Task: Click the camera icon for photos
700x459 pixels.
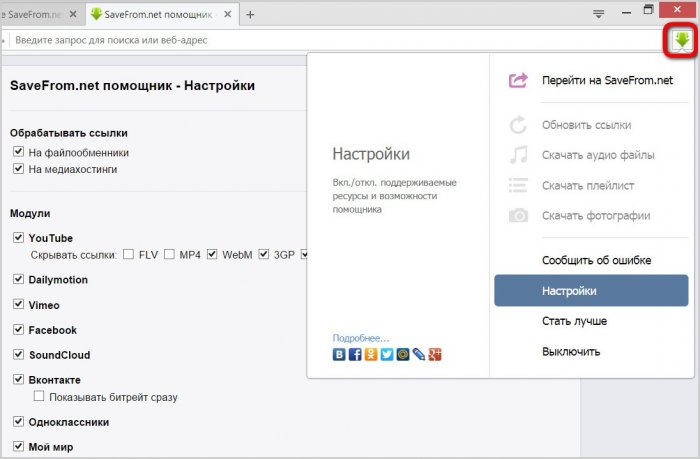Action: (x=518, y=216)
